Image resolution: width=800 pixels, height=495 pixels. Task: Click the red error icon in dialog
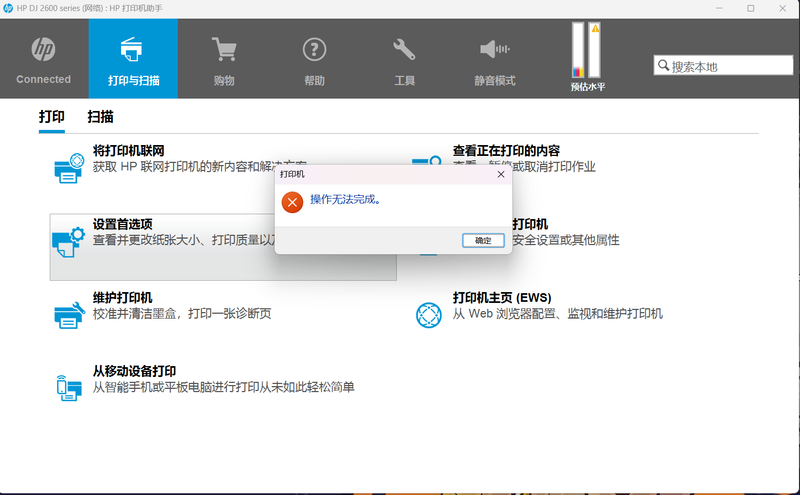coord(291,203)
